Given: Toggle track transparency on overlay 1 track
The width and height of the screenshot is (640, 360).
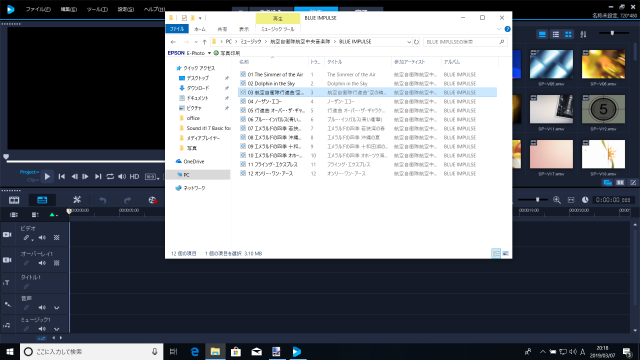Looking at the screenshot, I should tap(57, 263).
